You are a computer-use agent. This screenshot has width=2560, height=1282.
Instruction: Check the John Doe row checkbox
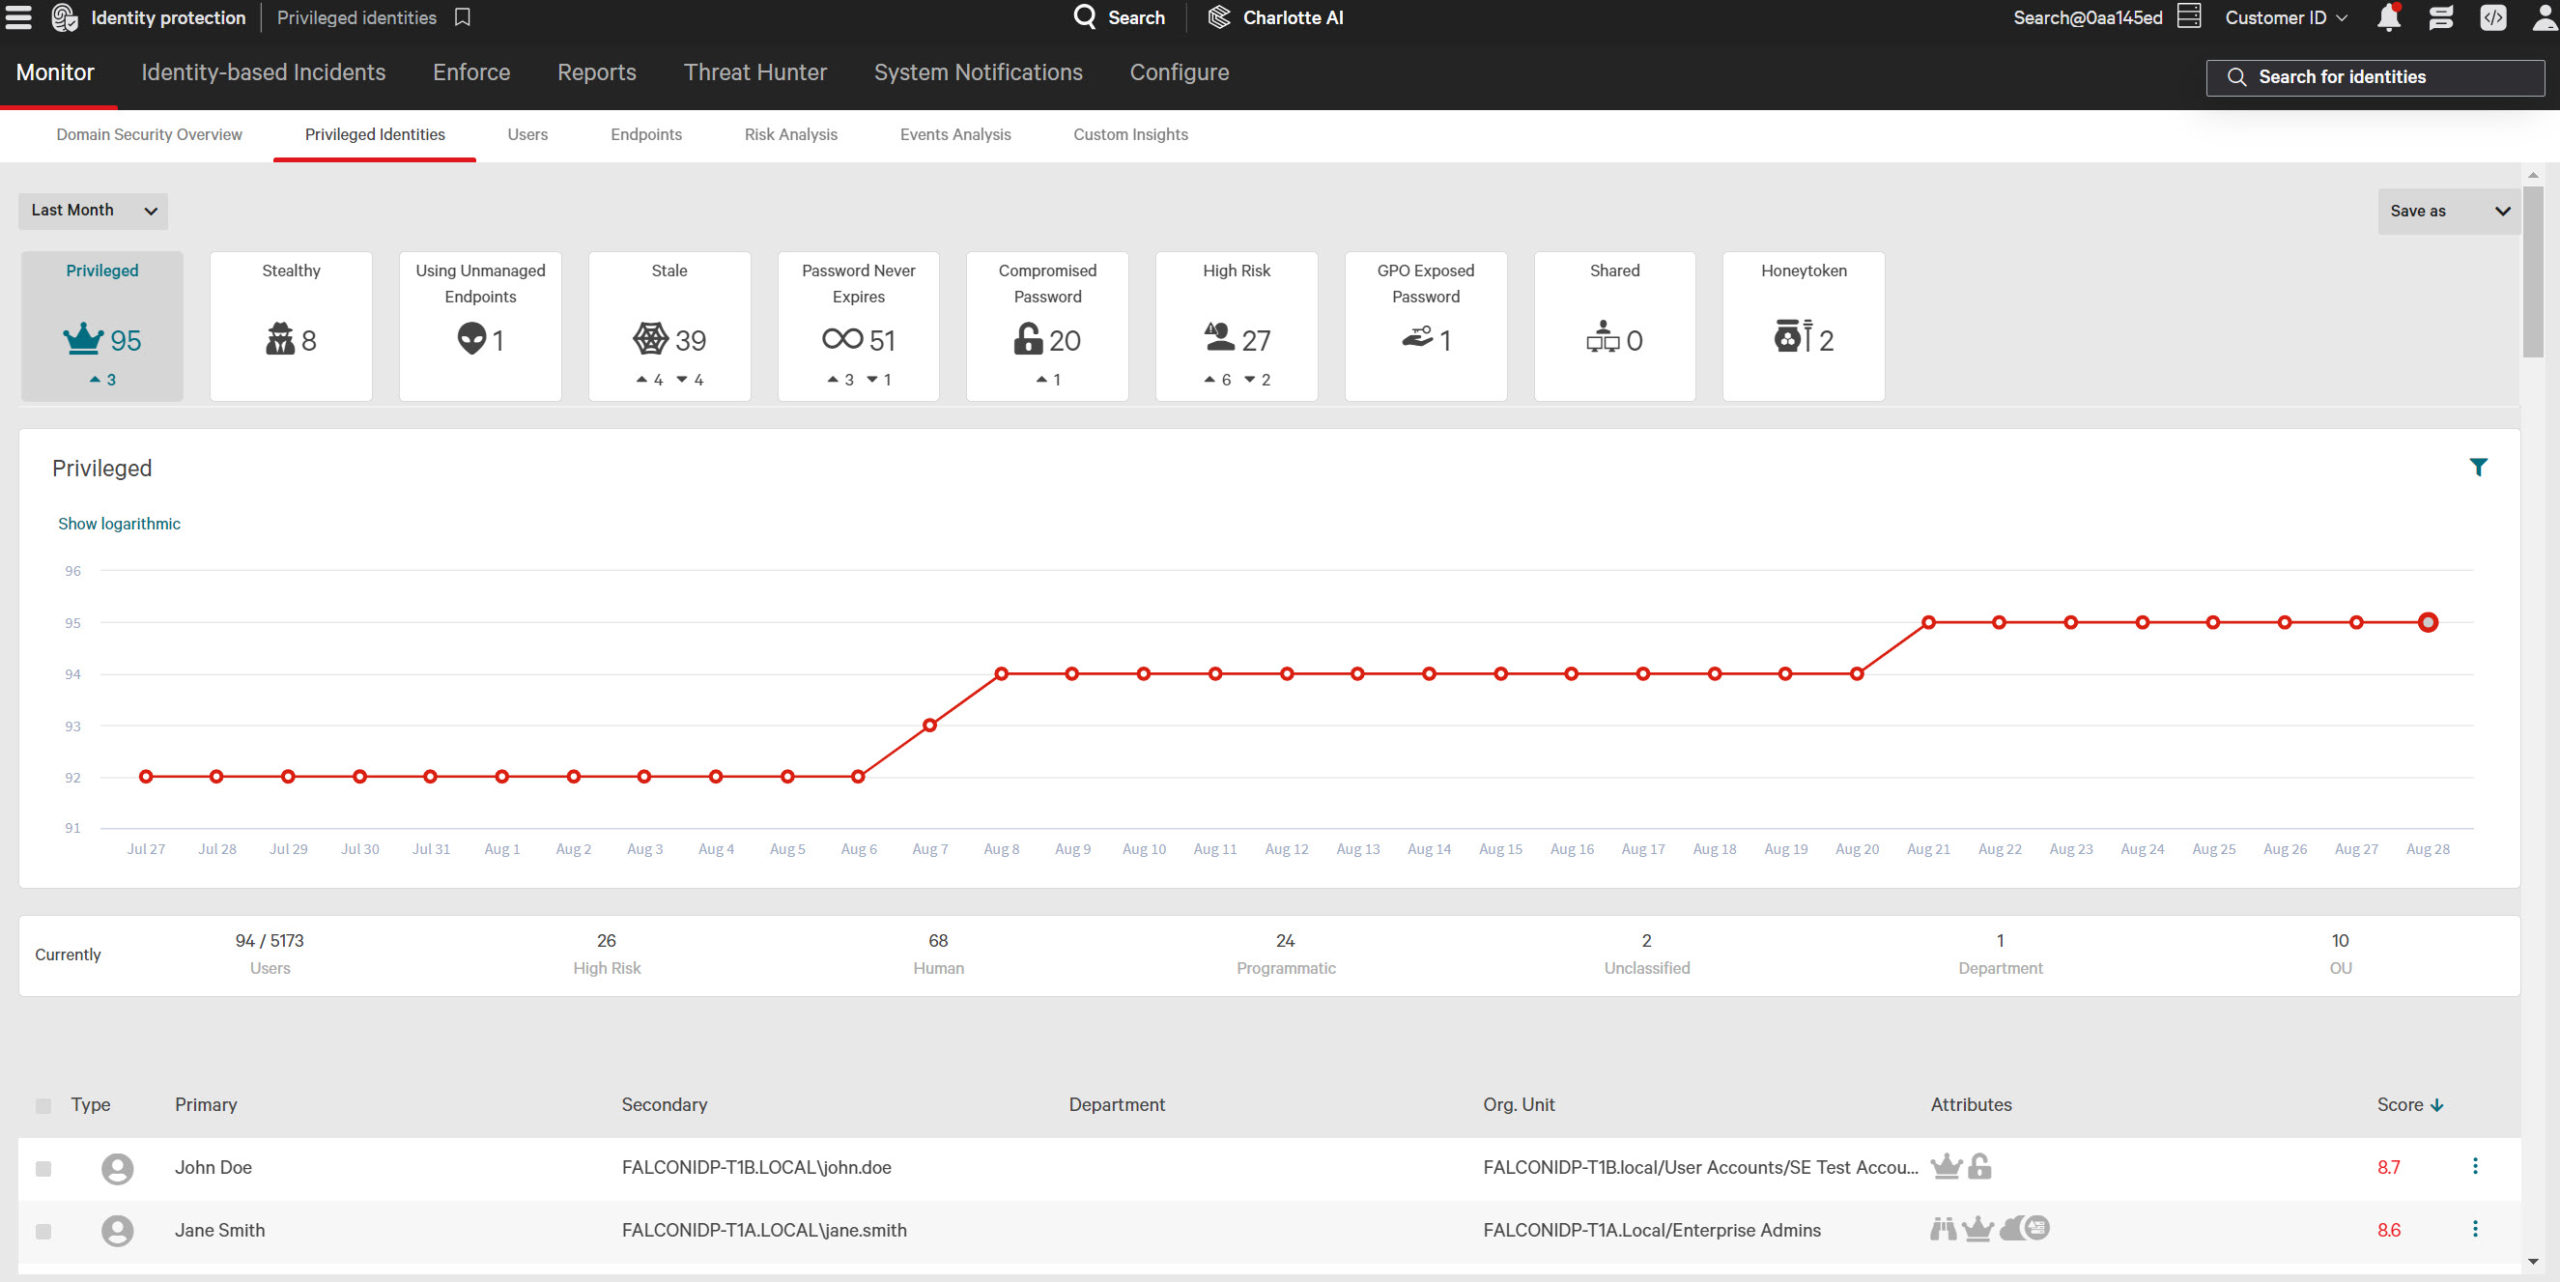pos(43,1169)
